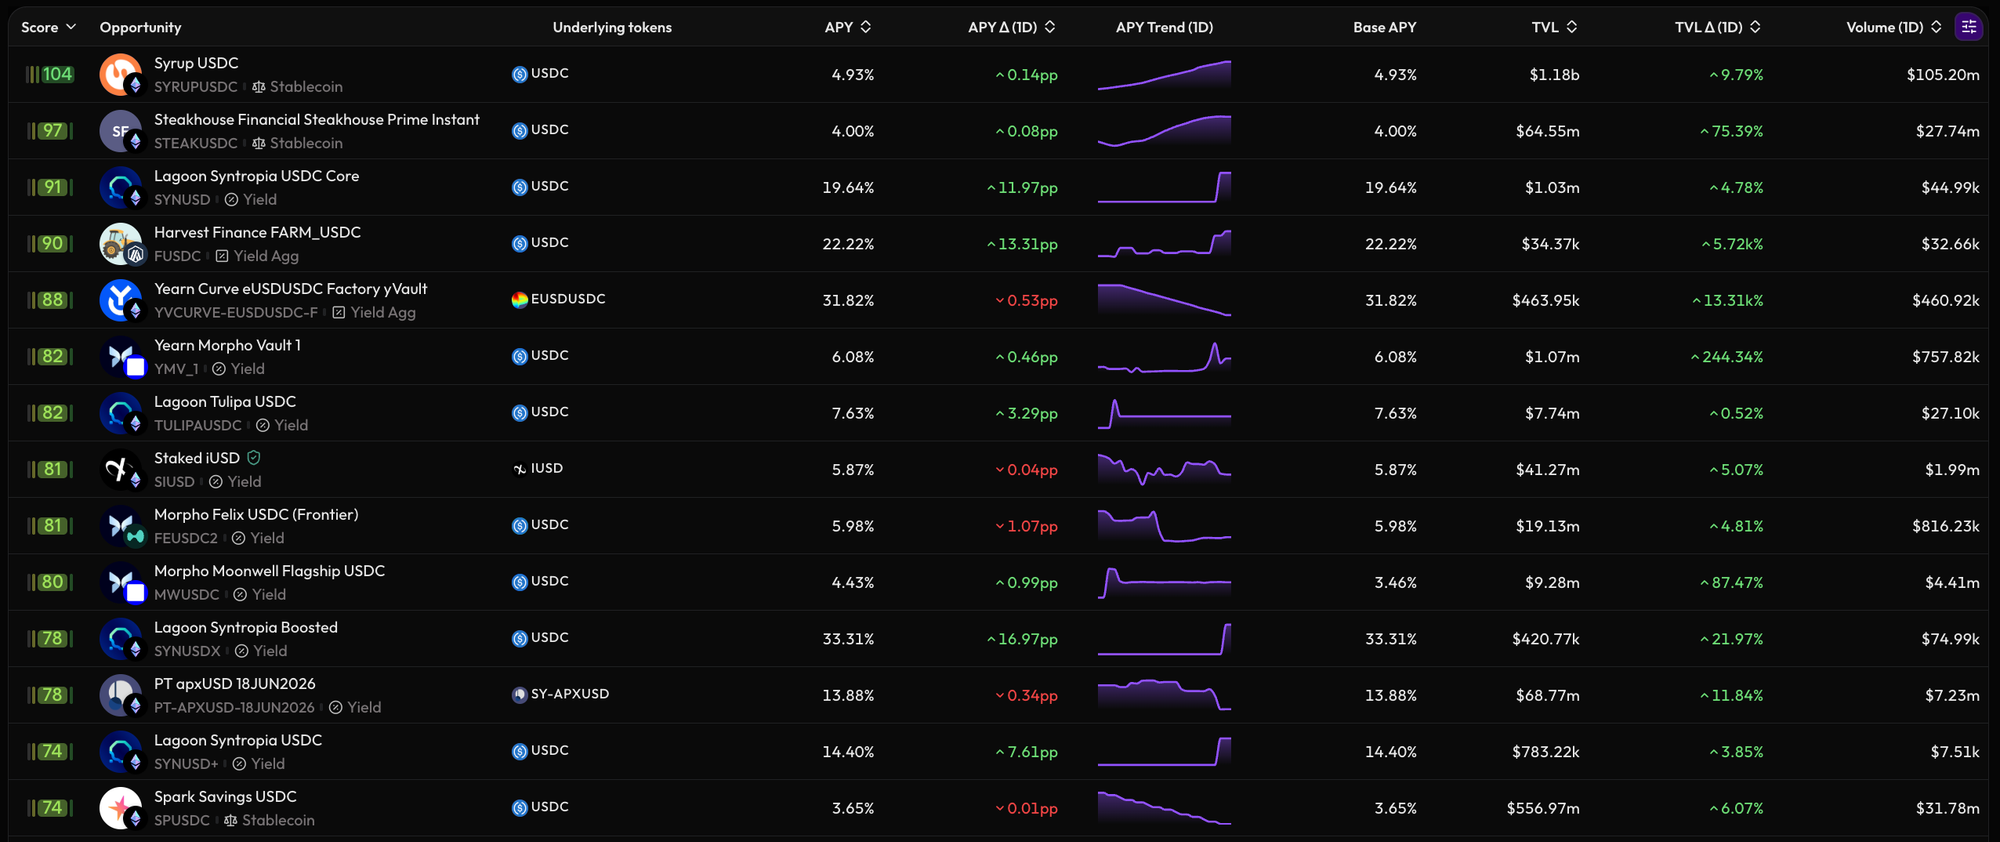
Task: Sort by TVL column arrows
Action: 1572,27
